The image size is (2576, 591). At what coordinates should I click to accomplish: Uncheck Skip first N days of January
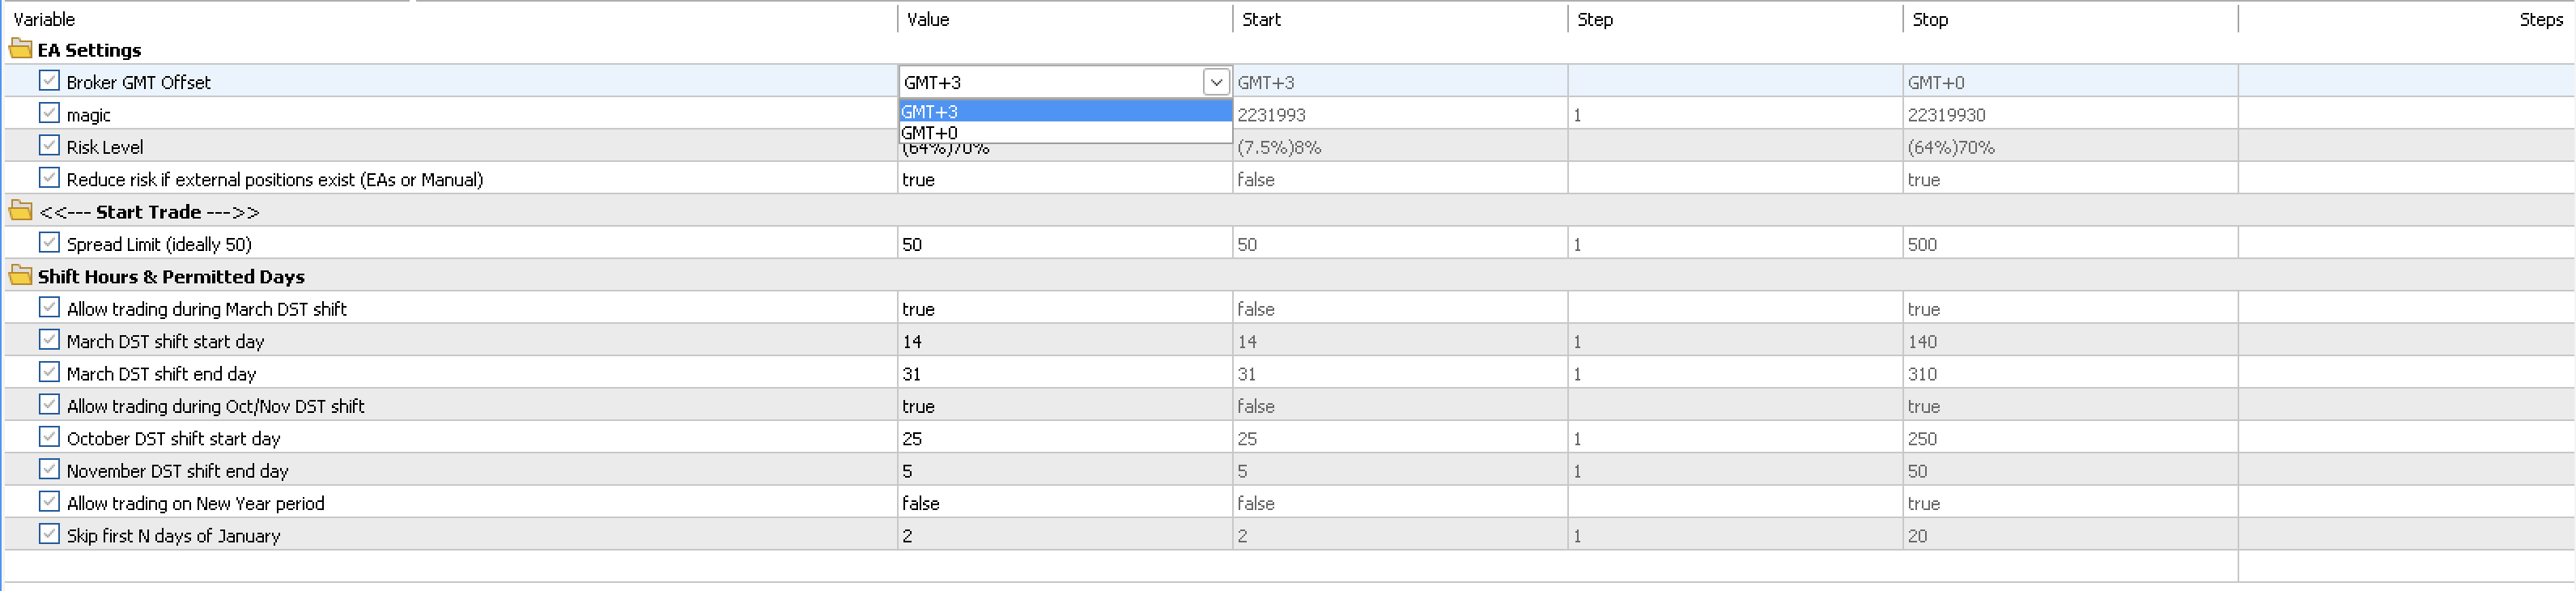49,533
